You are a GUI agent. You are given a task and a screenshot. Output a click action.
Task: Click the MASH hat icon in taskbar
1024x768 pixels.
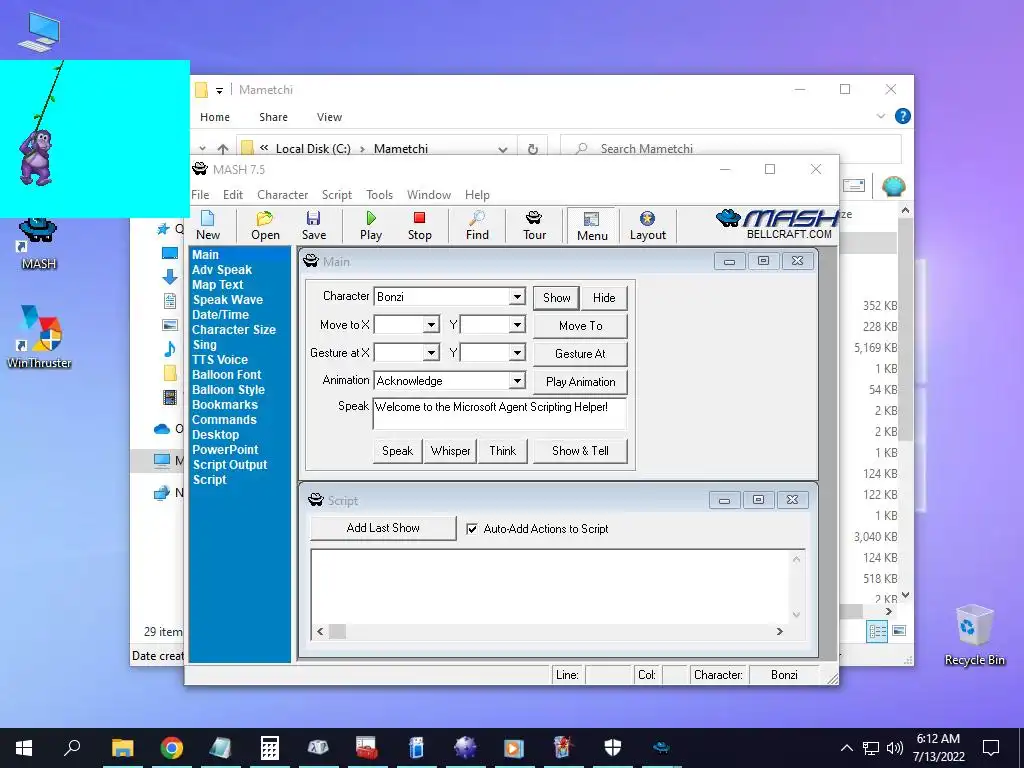pyautogui.click(x=661, y=748)
